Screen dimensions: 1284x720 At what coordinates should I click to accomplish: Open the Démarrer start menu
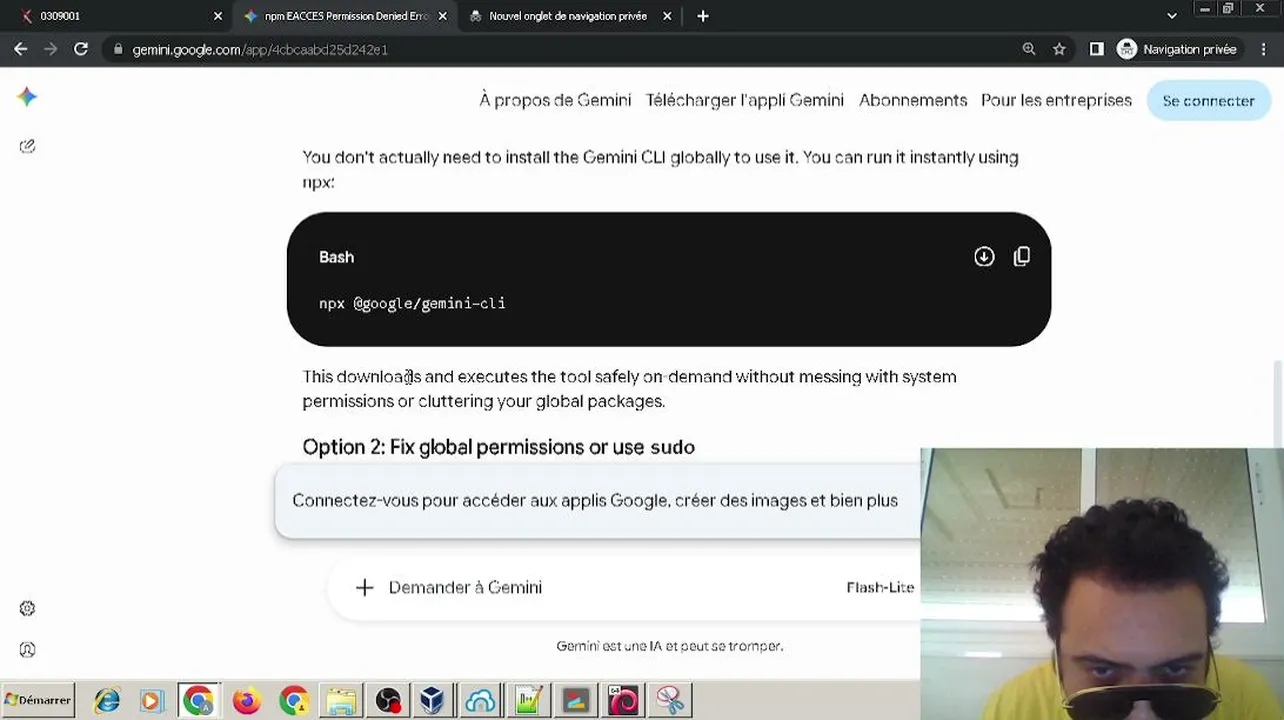click(38, 700)
